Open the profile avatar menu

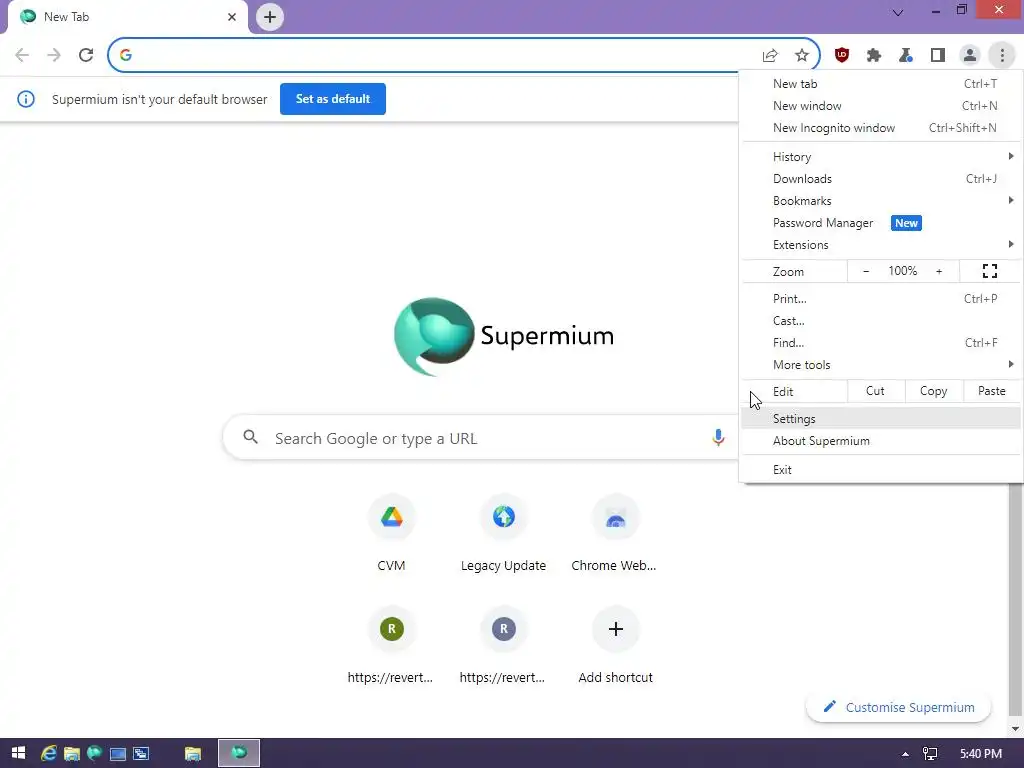(x=970, y=56)
